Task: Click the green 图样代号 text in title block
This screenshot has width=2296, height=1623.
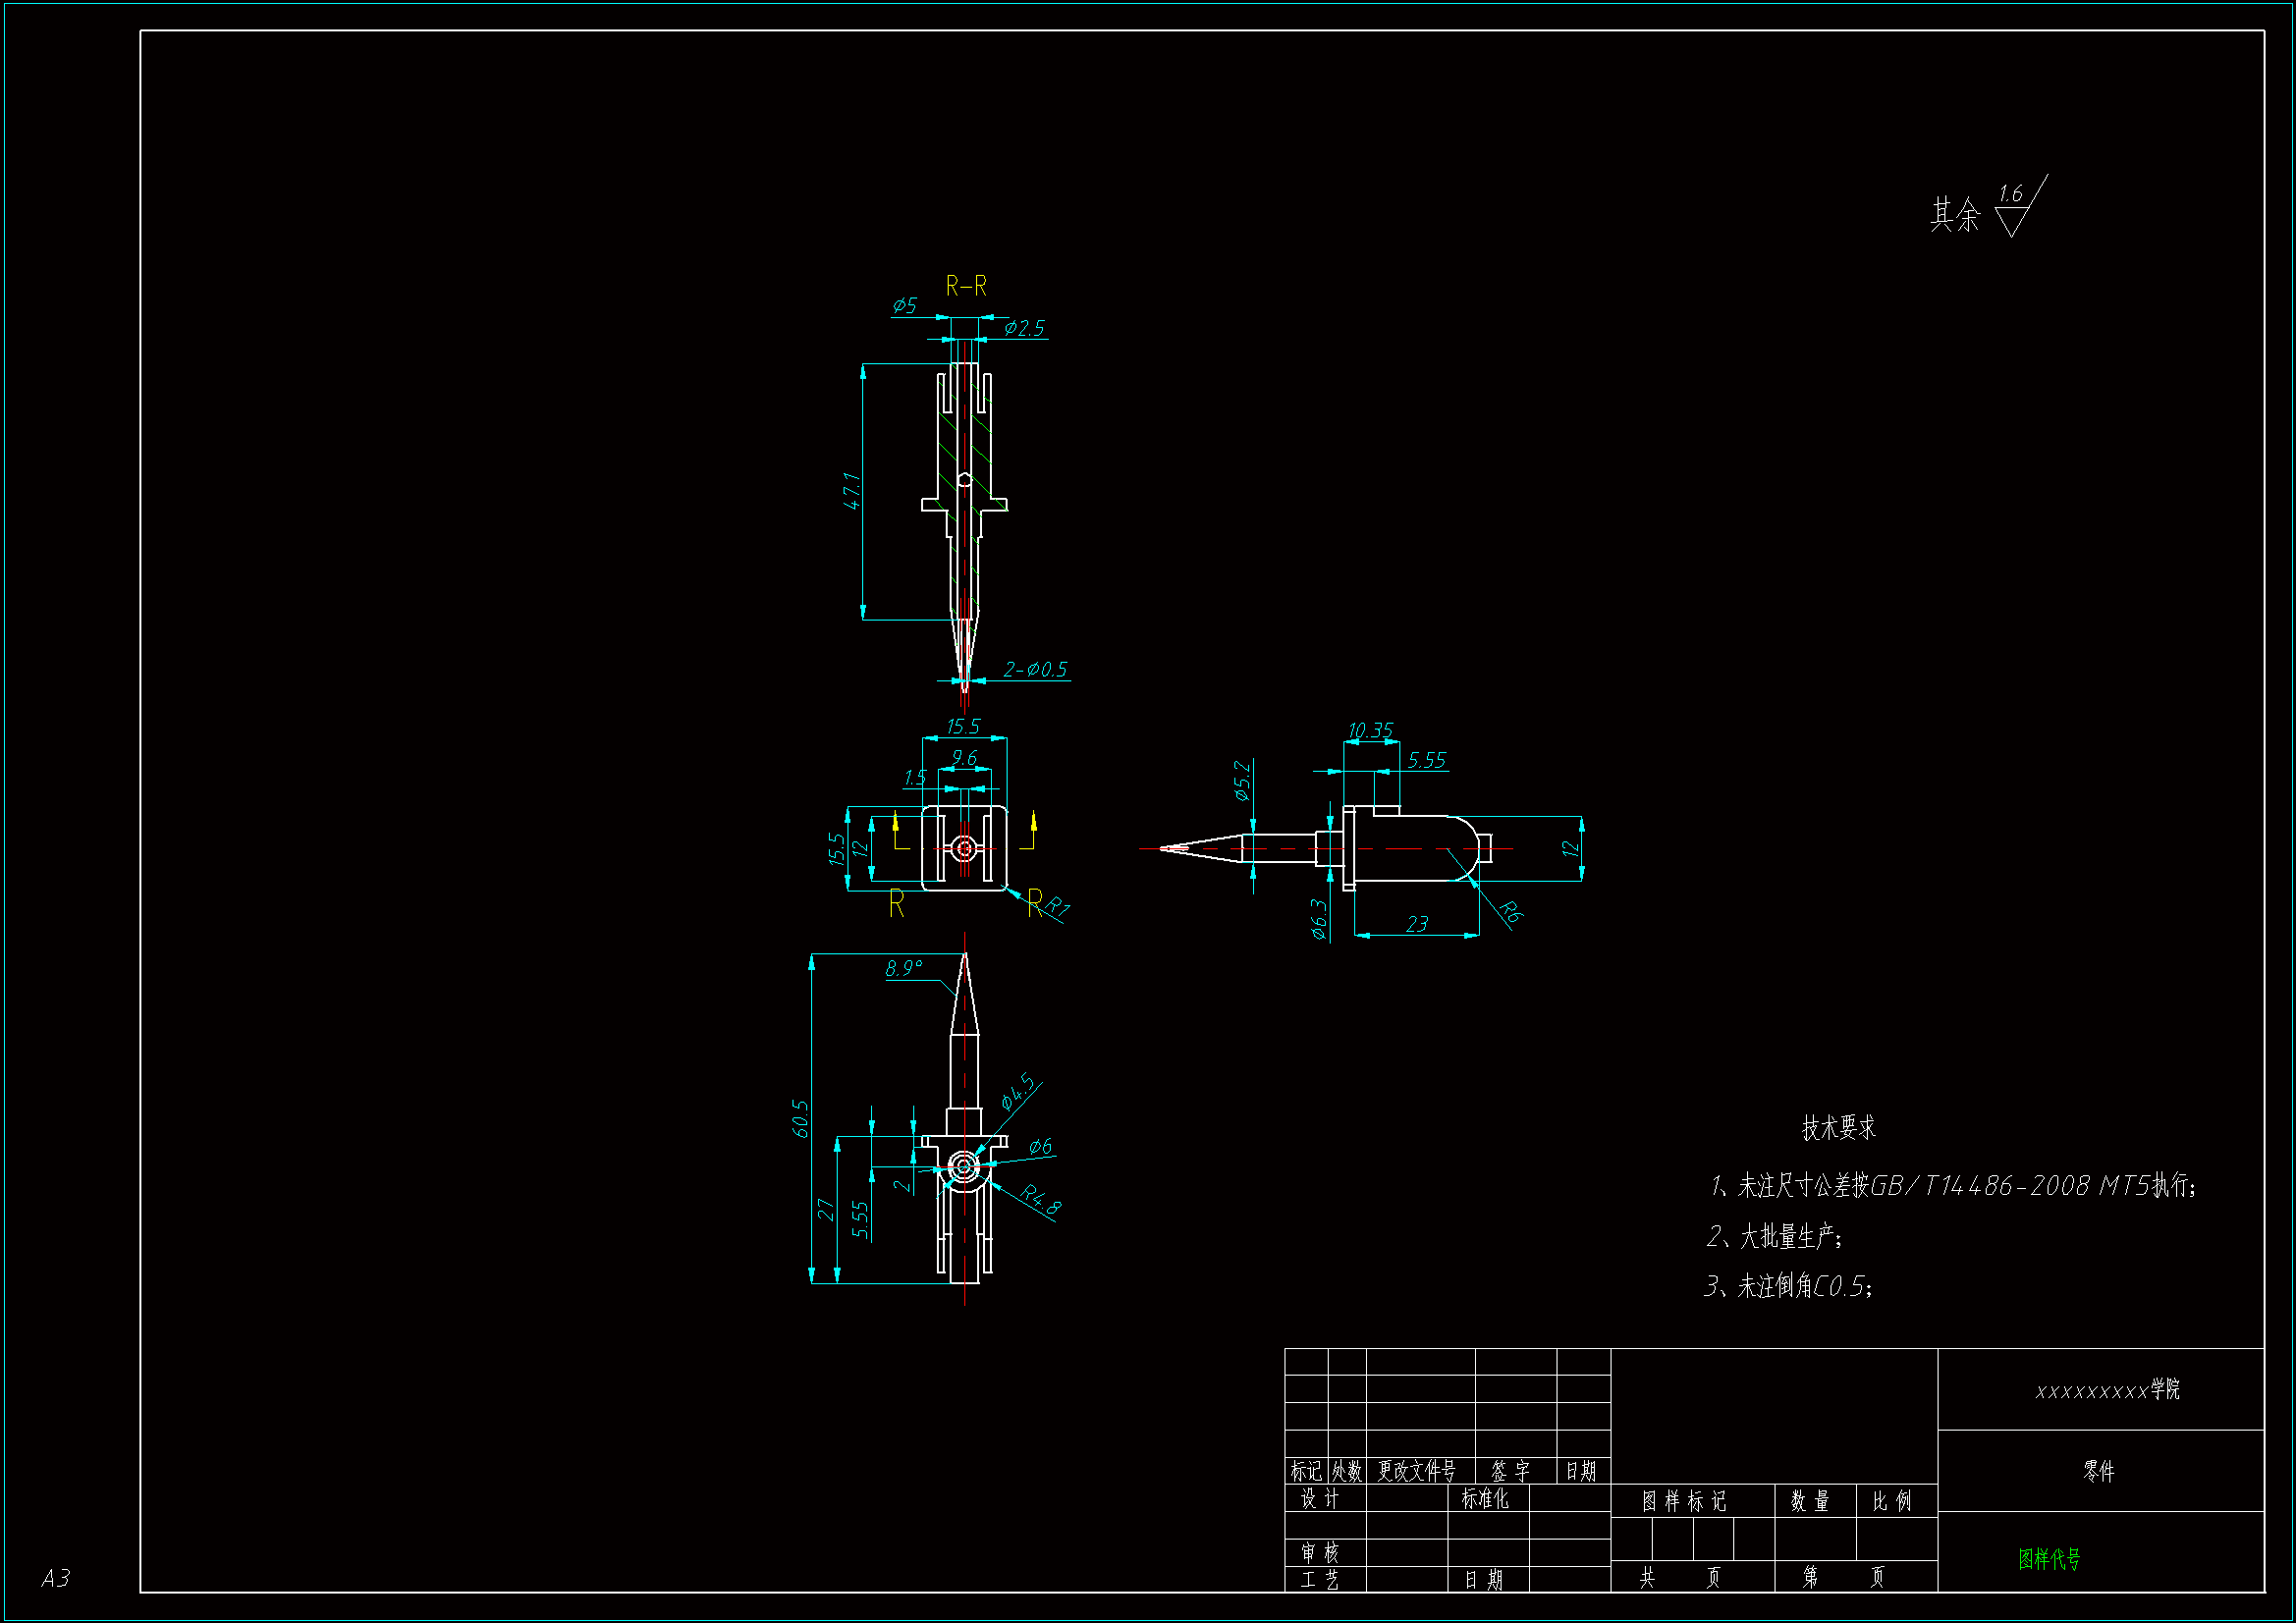Action: point(2049,1558)
